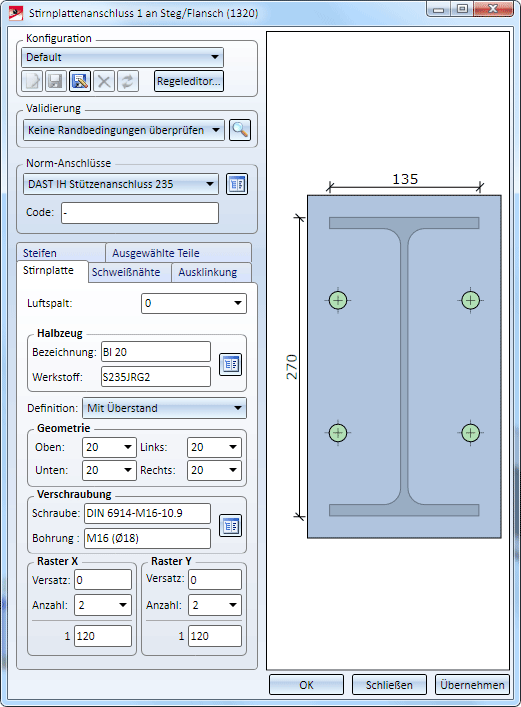This screenshot has width=521, height=707.
Task: Click the Schraube field DIN 6914-M16-10.9
Action: (147, 514)
